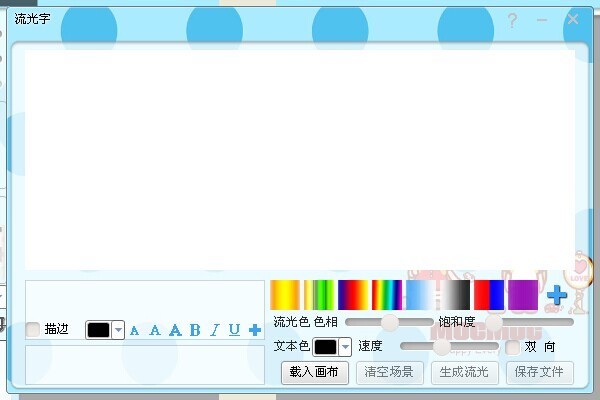This screenshot has height=400, width=600.
Task: Open the 文本色 text color dropdown
Action: pos(346,347)
